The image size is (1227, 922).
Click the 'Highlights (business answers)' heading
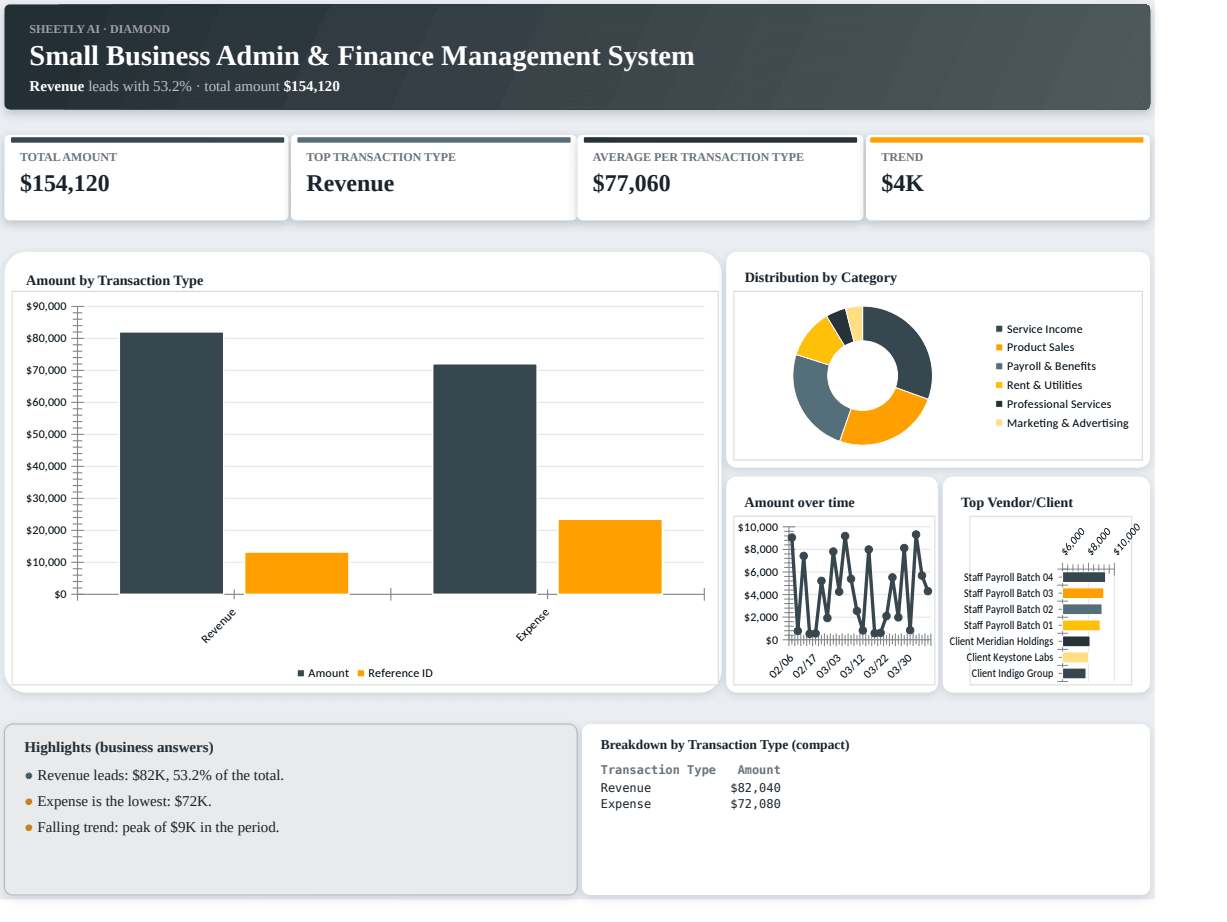pyautogui.click(x=118, y=748)
